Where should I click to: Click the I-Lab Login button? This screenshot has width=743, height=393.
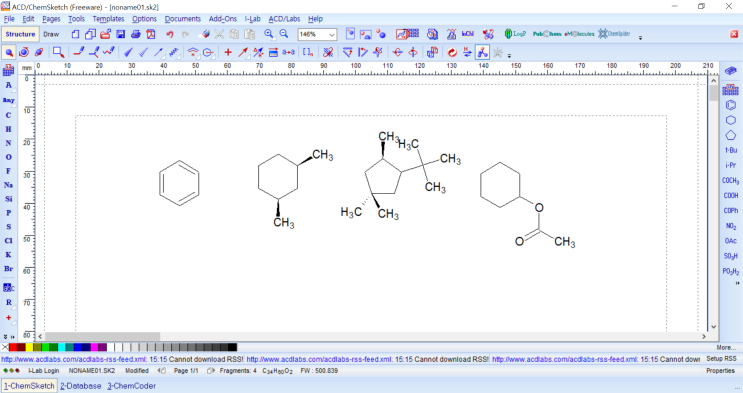tap(44, 371)
